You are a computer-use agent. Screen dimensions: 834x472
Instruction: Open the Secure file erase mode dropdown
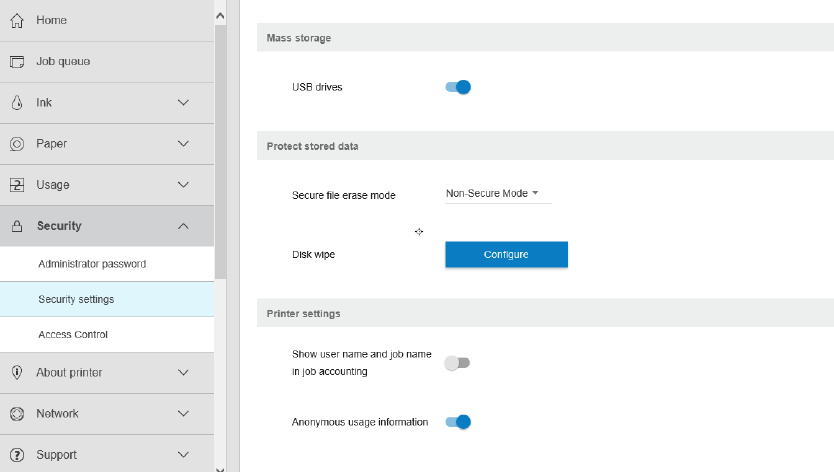point(497,193)
